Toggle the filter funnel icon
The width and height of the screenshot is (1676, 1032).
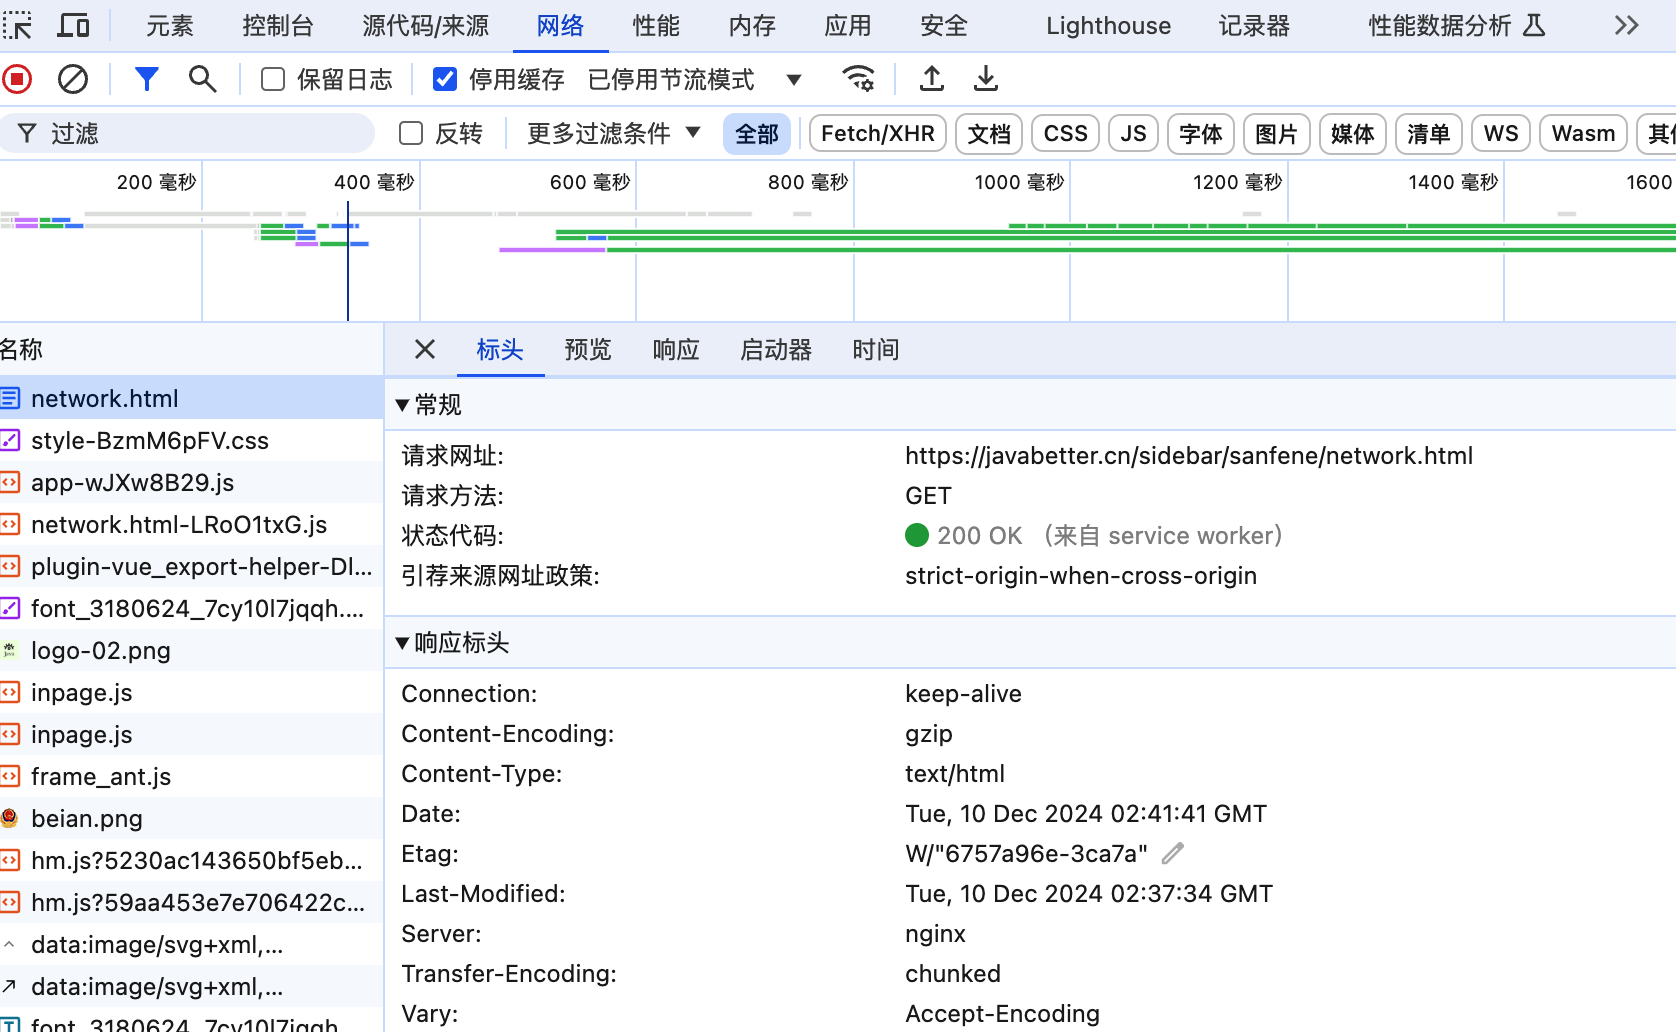tap(146, 78)
